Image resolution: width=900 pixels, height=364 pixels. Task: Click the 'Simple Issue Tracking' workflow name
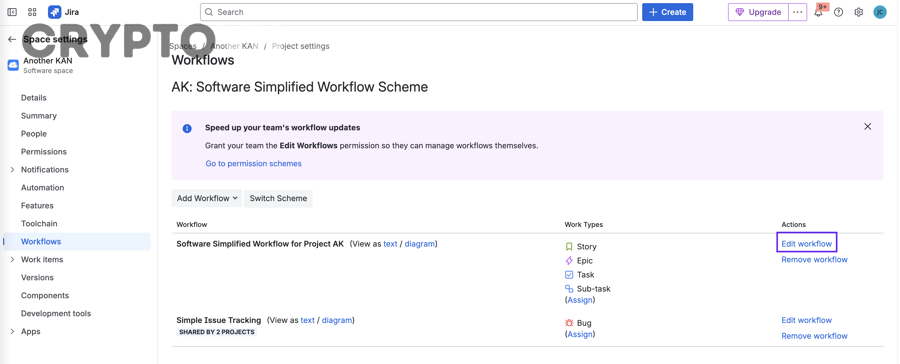[x=219, y=320]
